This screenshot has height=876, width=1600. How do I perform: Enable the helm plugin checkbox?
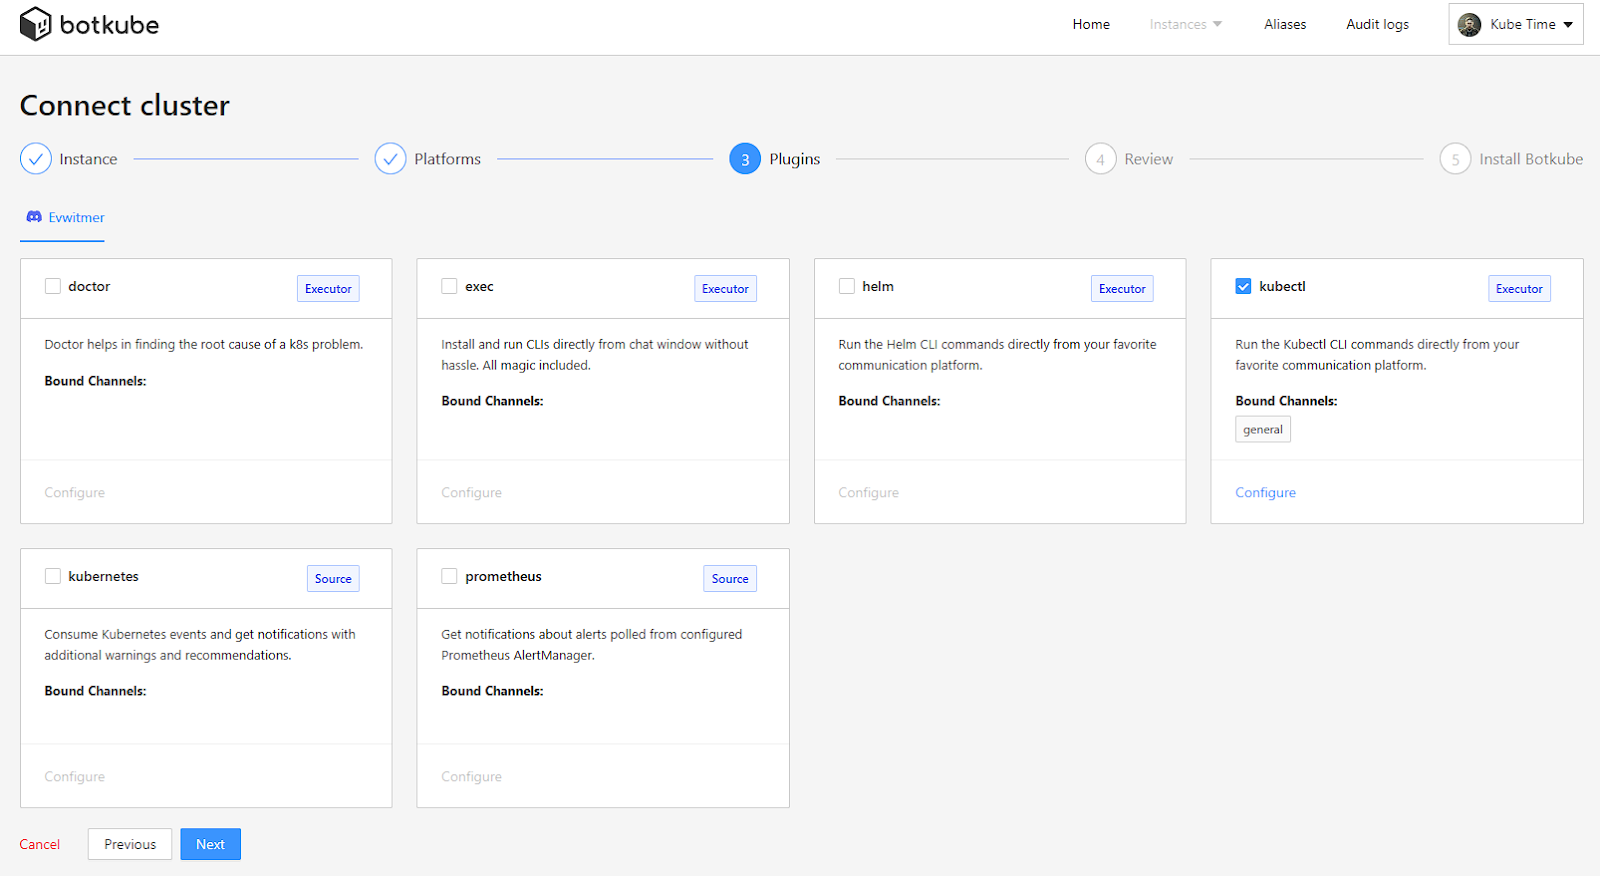pos(847,286)
